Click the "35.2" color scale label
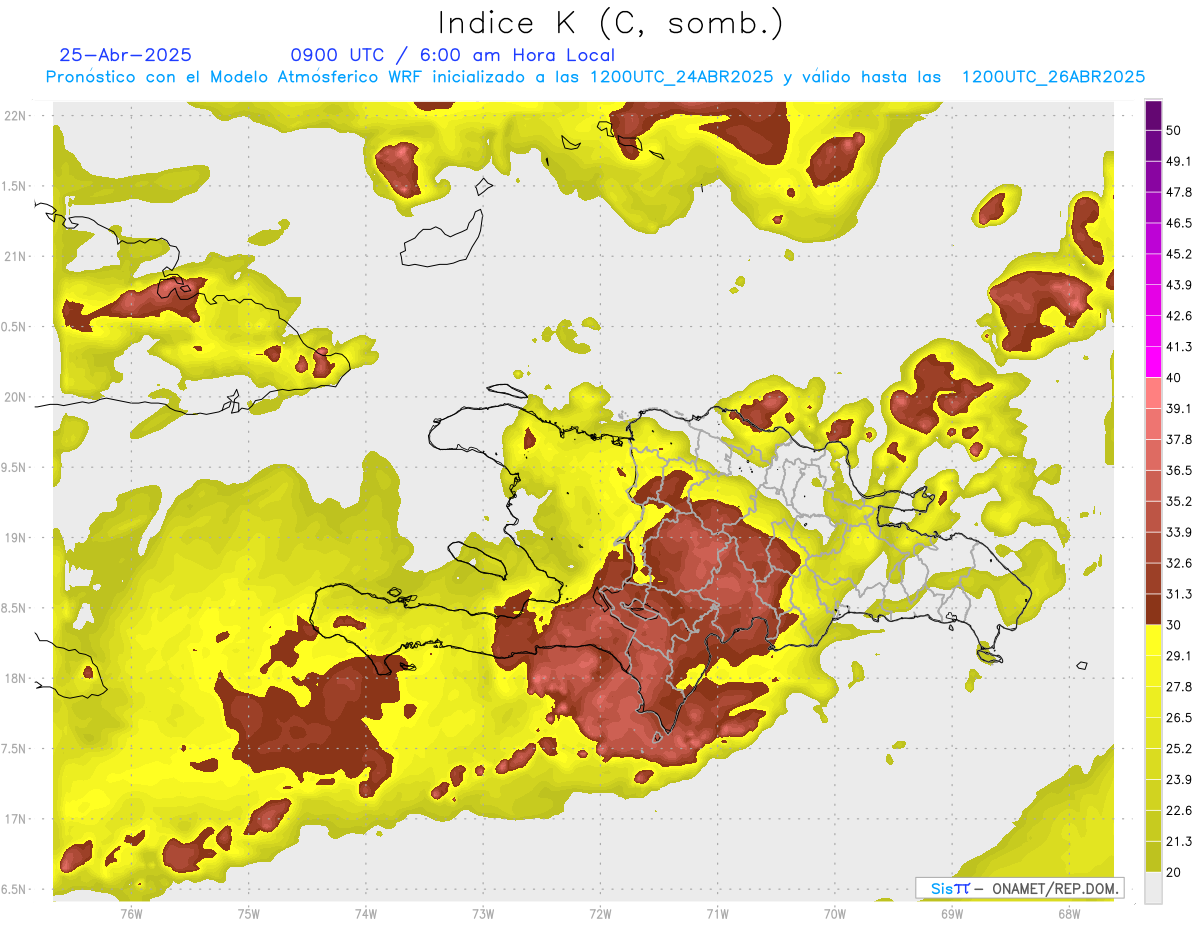This screenshot has height=927, width=1200. 1179,501
